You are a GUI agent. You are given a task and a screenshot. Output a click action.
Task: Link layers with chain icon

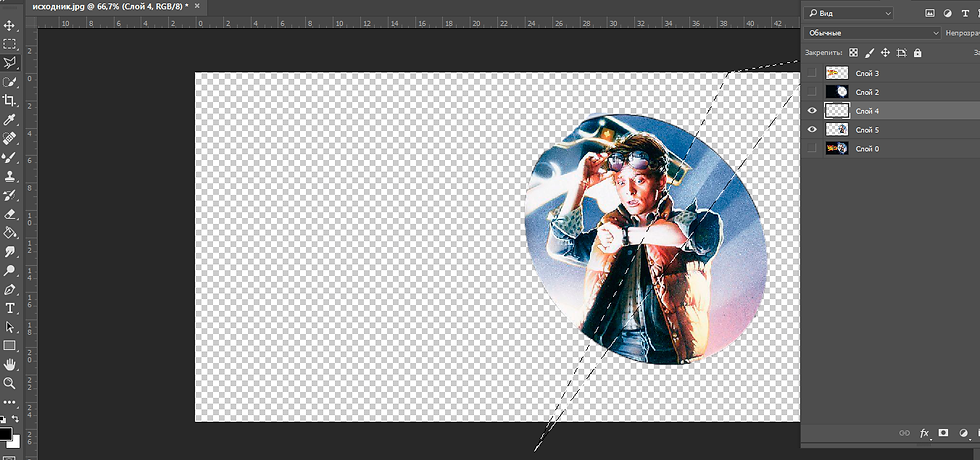904,432
